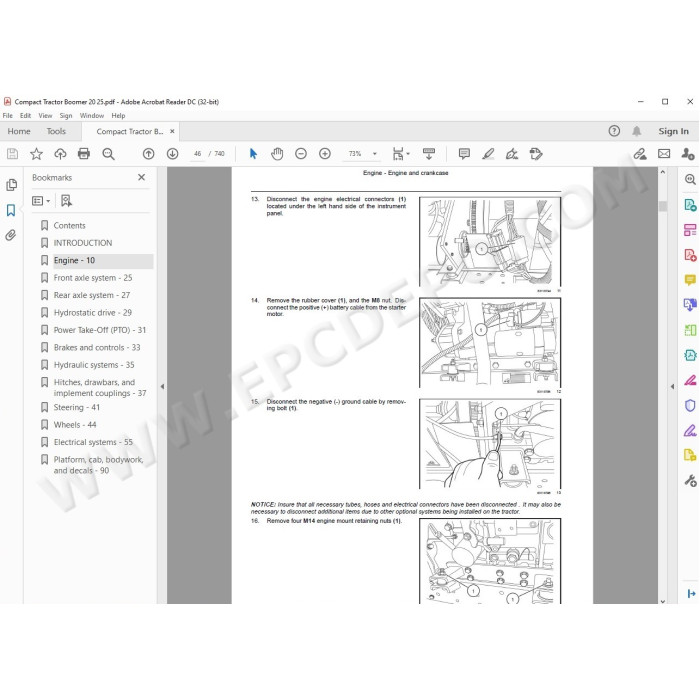700x700 pixels.
Task: Open the Comment tool in right pane
Action: (x=690, y=280)
